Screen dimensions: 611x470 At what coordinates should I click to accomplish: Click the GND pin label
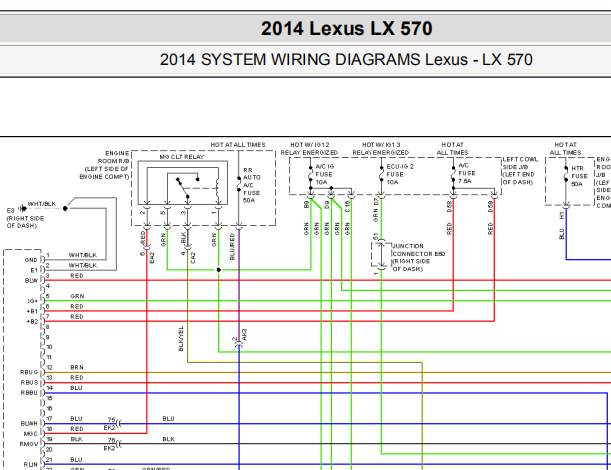click(31, 260)
